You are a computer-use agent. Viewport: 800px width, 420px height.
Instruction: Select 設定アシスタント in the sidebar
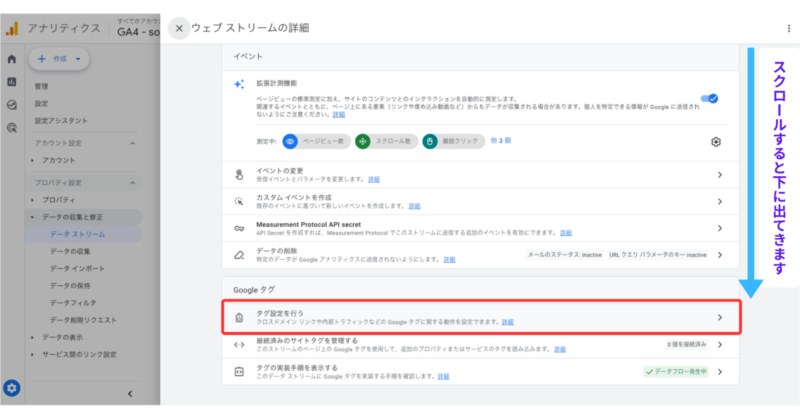(61, 121)
